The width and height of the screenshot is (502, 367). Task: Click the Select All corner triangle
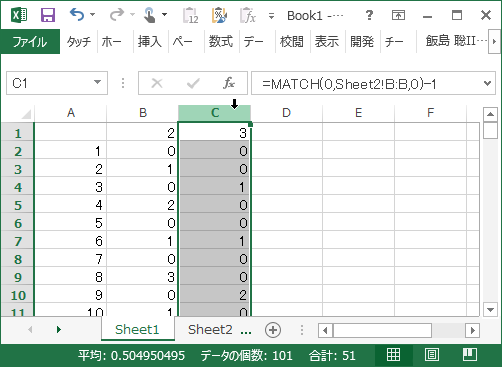point(26,114)
